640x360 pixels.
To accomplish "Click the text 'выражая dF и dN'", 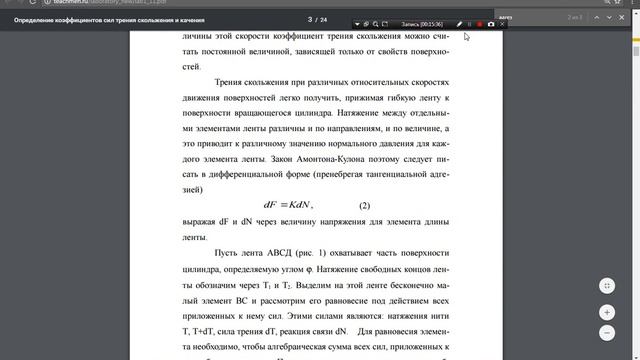I will tap(217, 222).
